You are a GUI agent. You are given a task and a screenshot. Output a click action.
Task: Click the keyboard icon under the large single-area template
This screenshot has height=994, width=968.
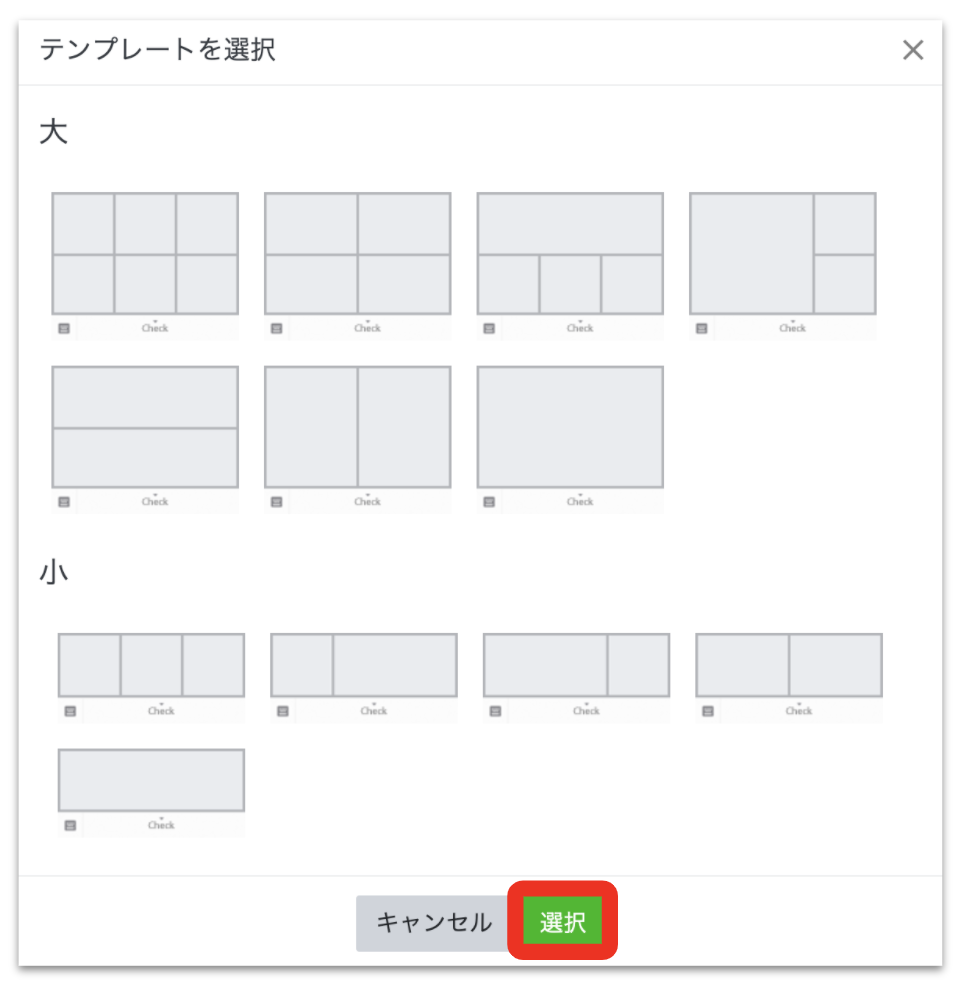[489, 502]
